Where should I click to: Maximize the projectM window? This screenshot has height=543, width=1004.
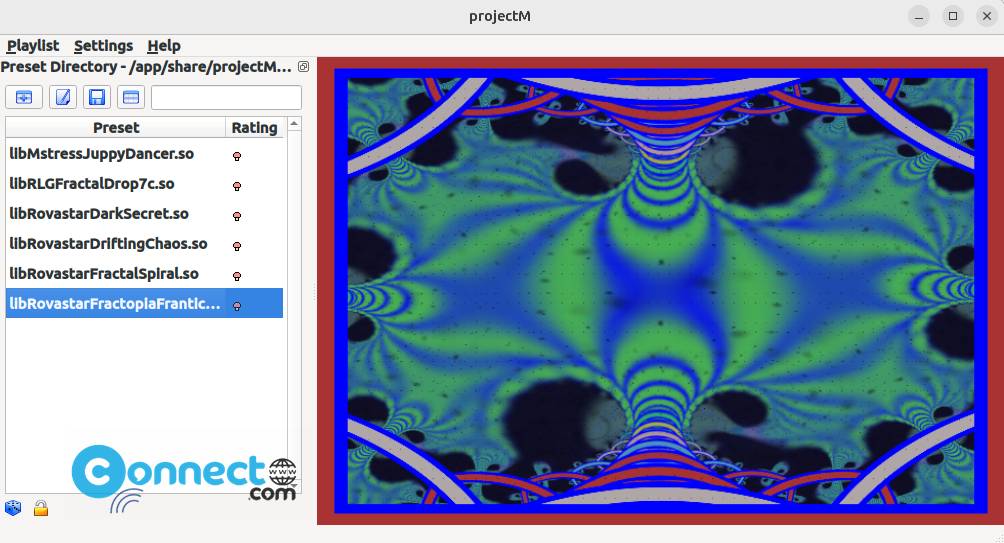click(953, 16)
